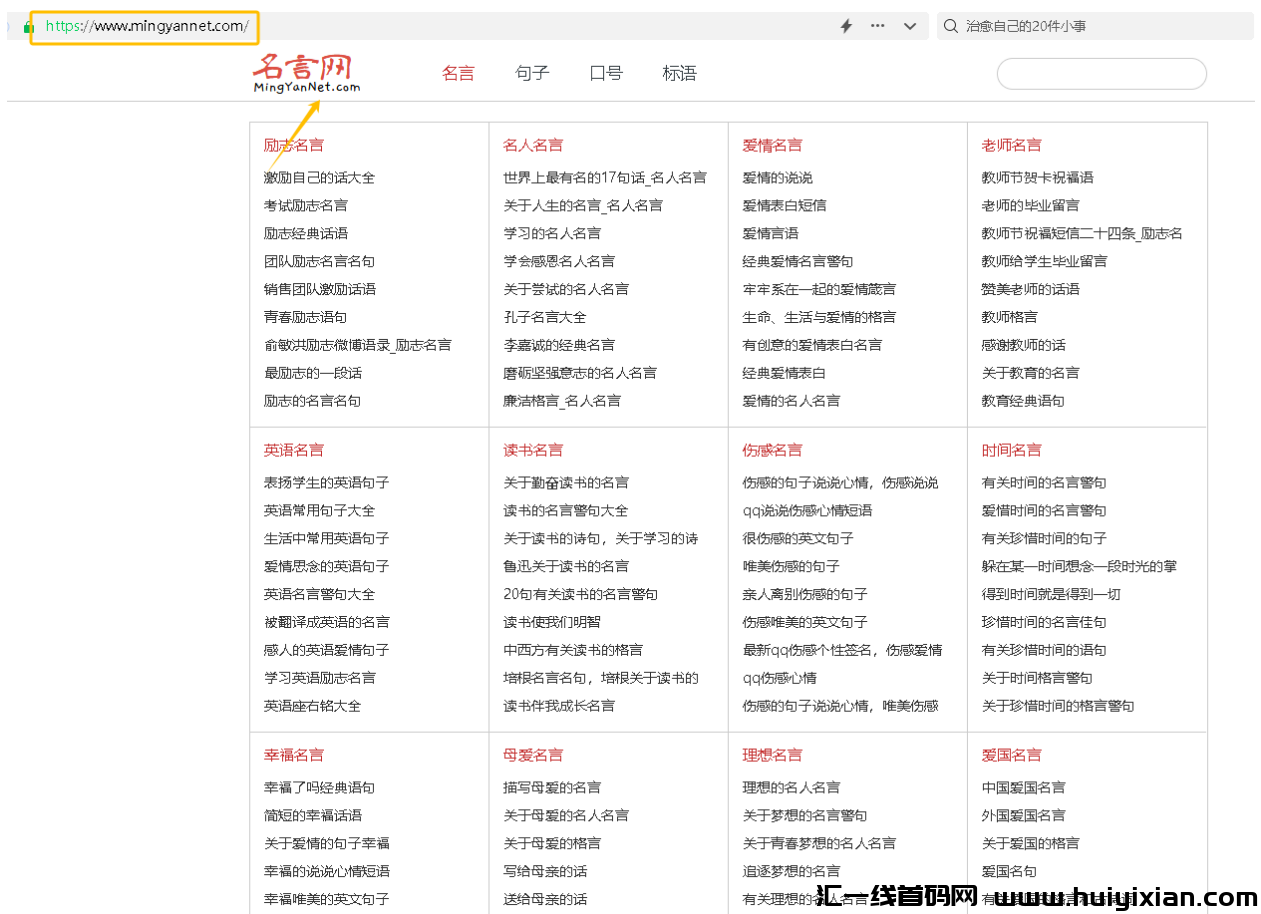Click the magnifier search icon next to 治愈自己的20件小事
1261x914 pixels.
point(949,26)
